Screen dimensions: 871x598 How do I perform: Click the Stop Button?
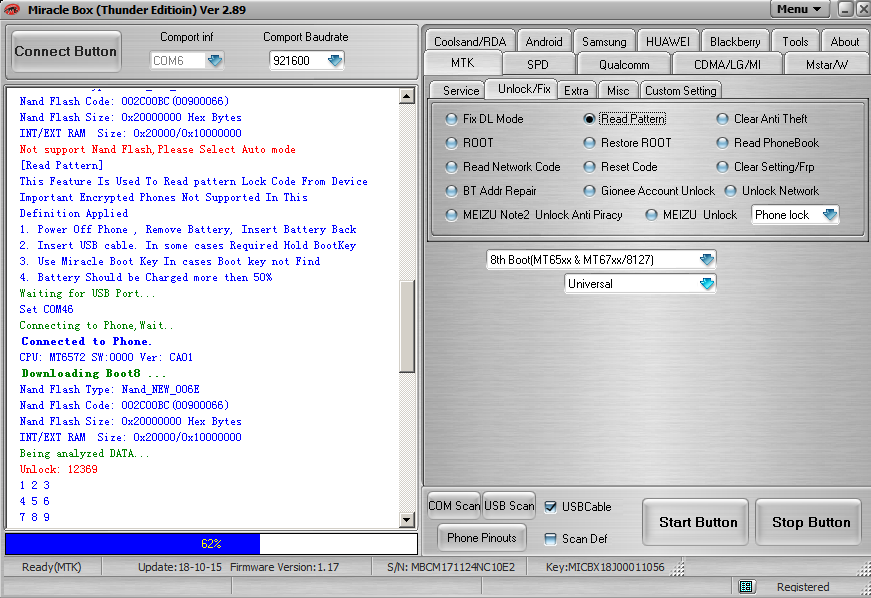coord(810,522)
